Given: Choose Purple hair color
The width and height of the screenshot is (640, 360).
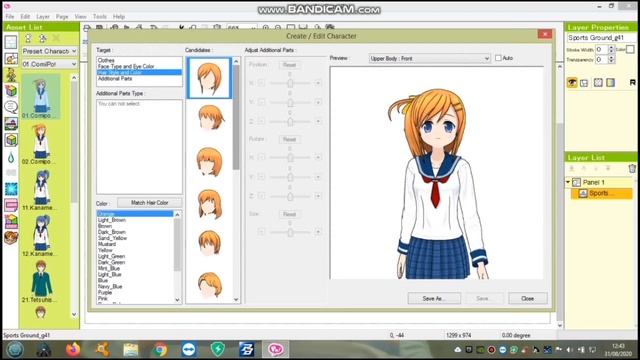Looking at the screenshot, I should tap(105, 293).
